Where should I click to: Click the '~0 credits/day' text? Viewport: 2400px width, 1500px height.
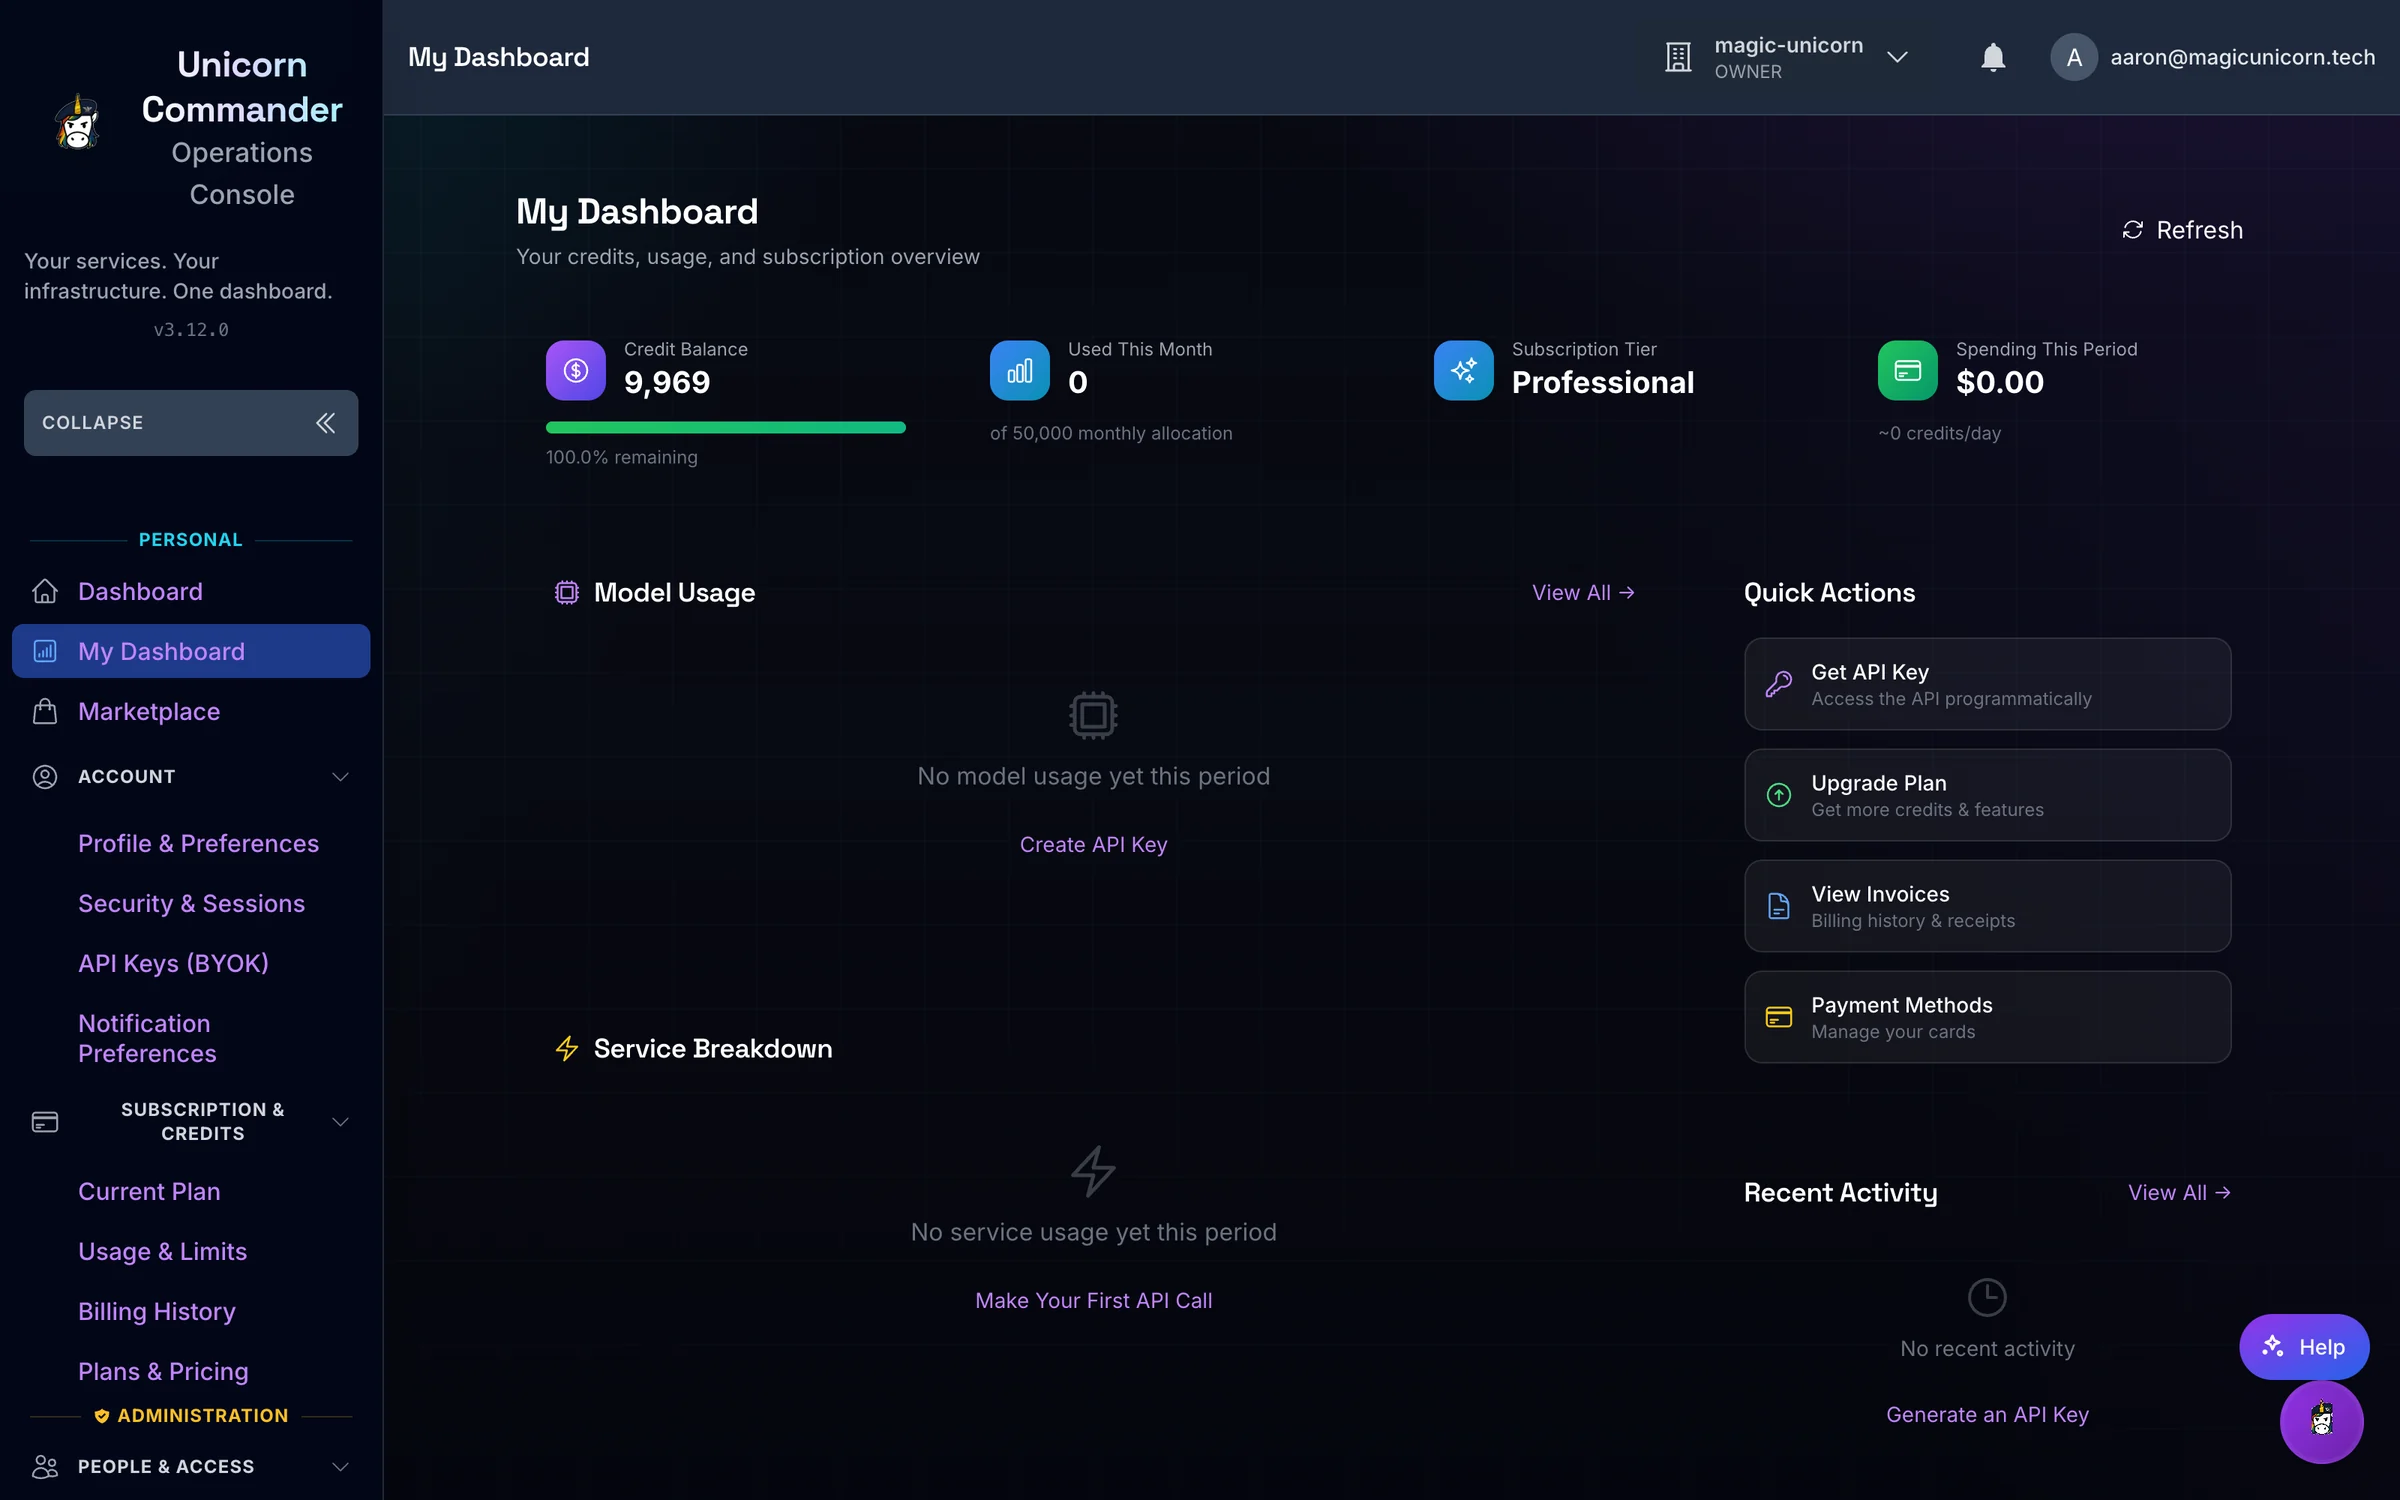(x=1939, y=434)
